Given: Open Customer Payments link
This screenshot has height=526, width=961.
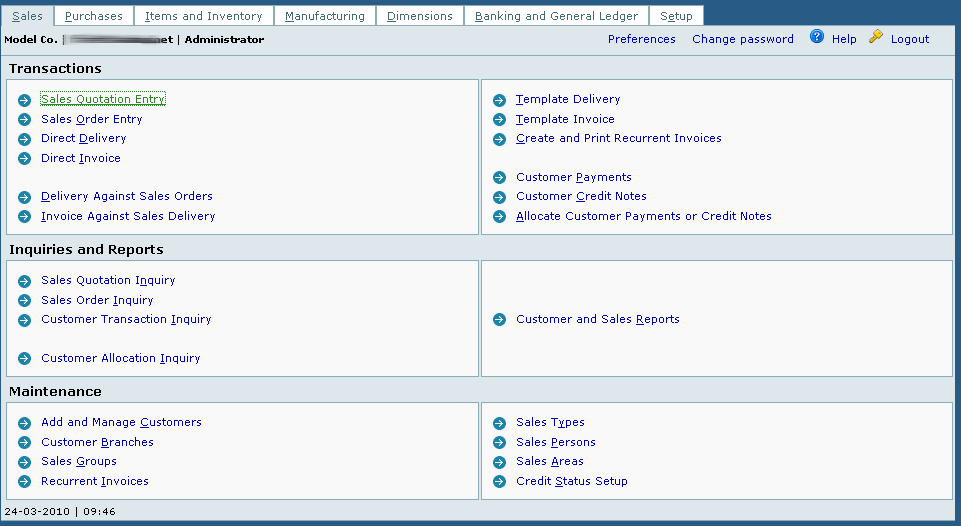Looking at the screenshot, I should point(574,177).
